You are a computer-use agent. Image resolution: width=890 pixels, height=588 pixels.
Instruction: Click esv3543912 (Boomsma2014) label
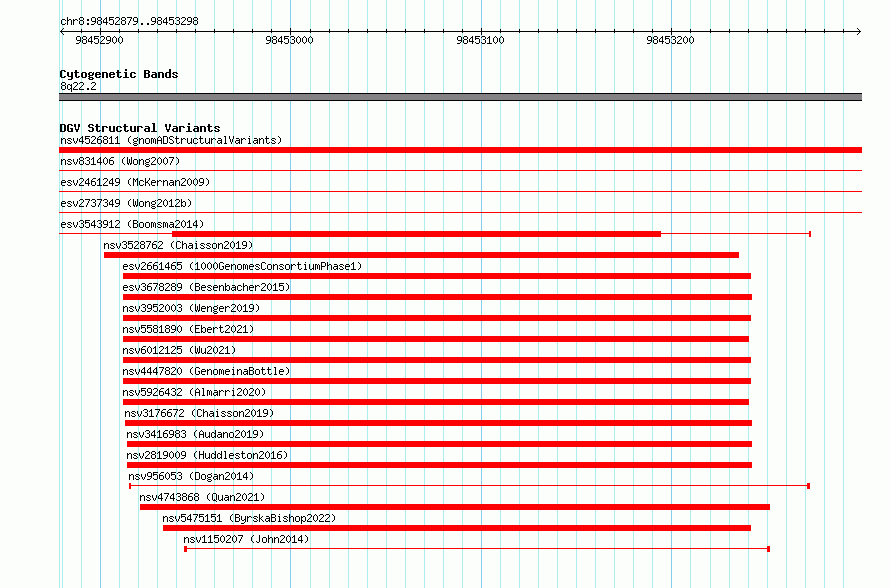(x=132, y=224)
